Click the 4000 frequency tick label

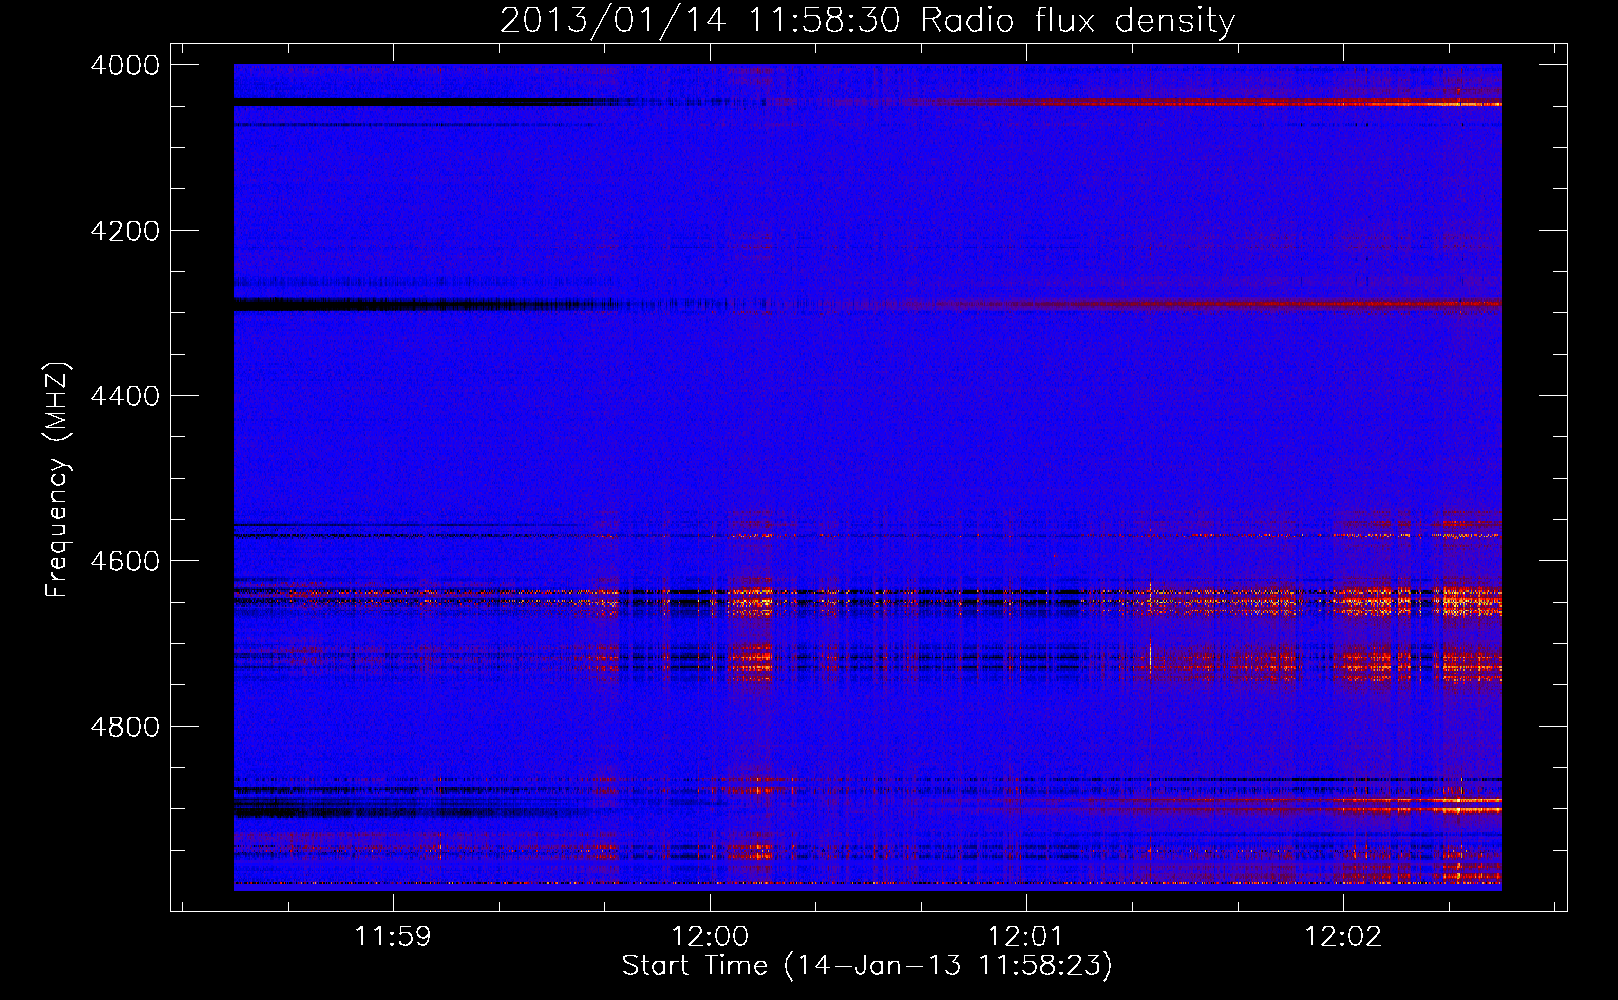pyautogui.click(x=125, y=65)
